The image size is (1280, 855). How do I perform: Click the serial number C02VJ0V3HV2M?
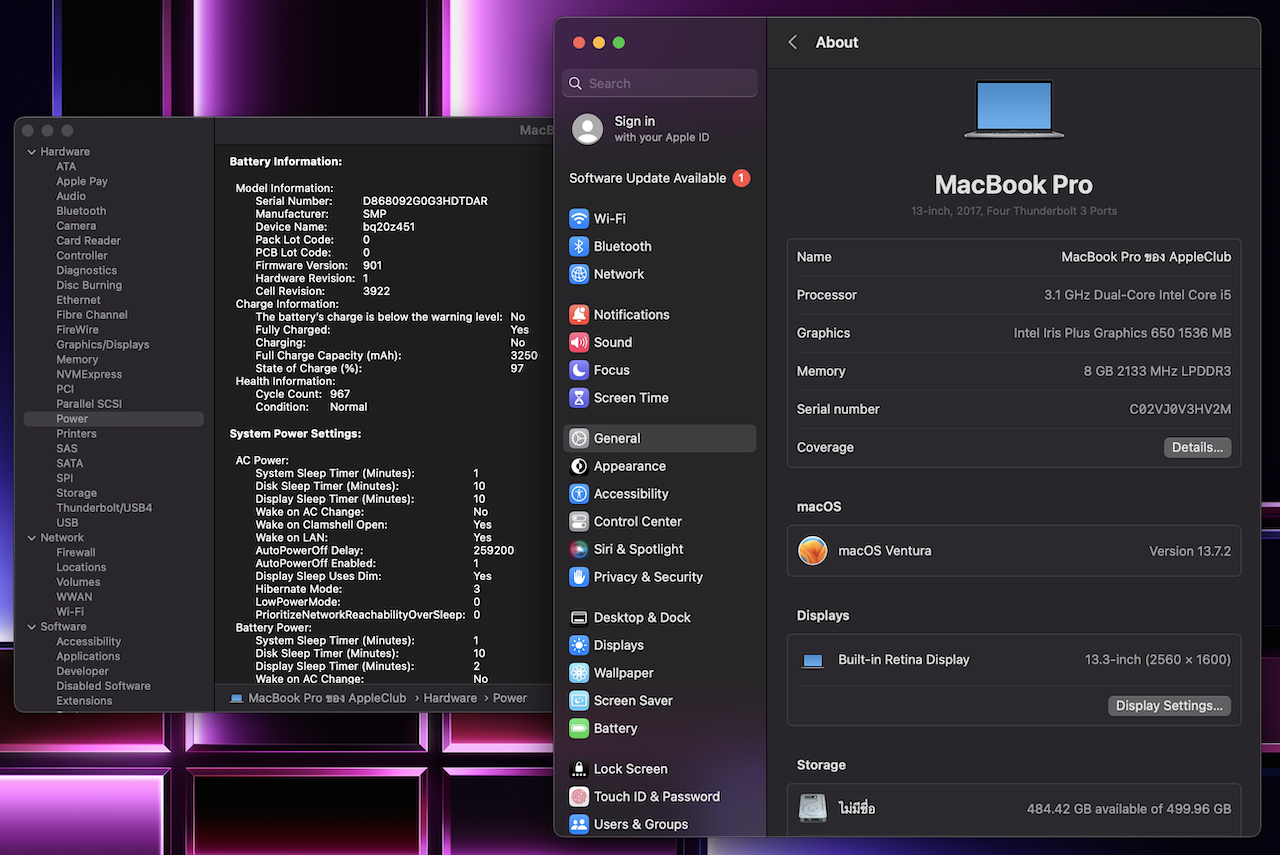1180,409
